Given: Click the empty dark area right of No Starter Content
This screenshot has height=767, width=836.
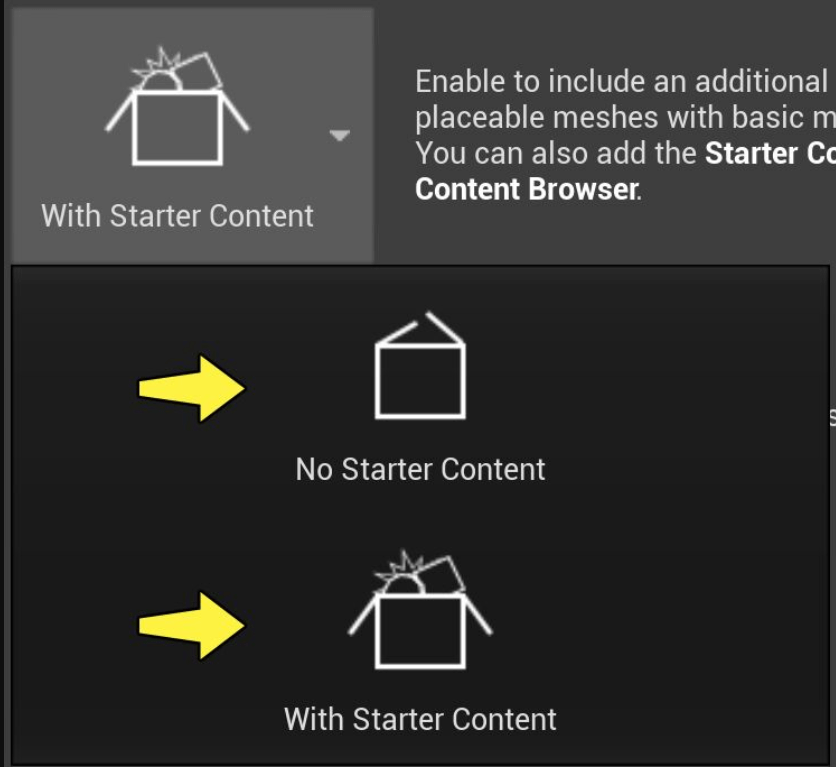Looking at the screenshot, I should tap(688, 392).
